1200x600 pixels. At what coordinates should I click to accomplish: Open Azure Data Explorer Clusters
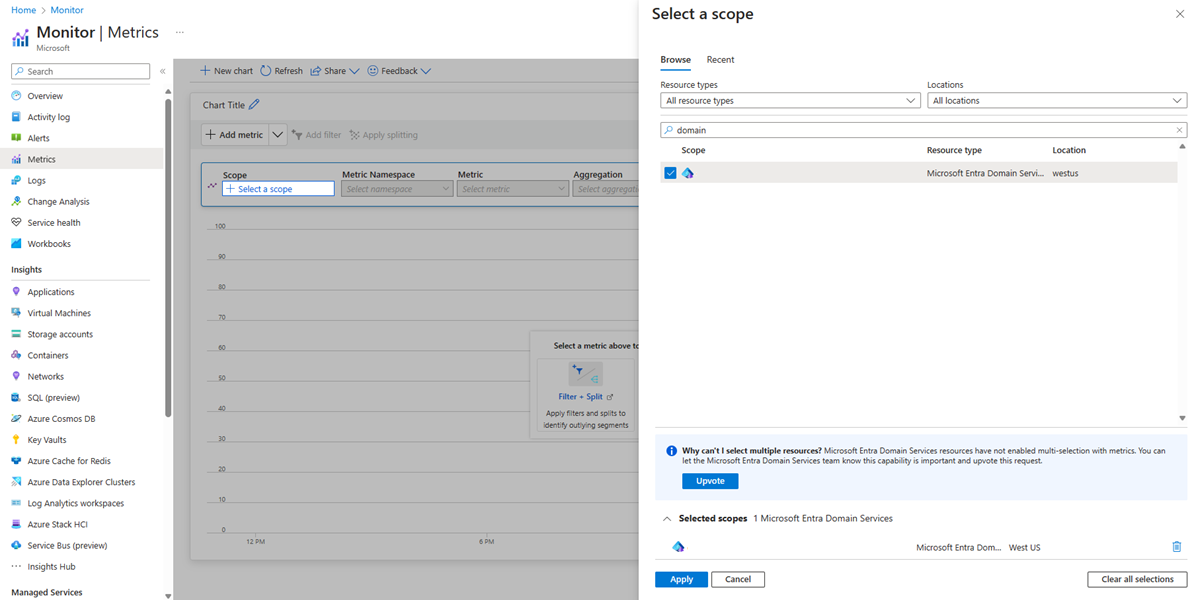(81, 482)
